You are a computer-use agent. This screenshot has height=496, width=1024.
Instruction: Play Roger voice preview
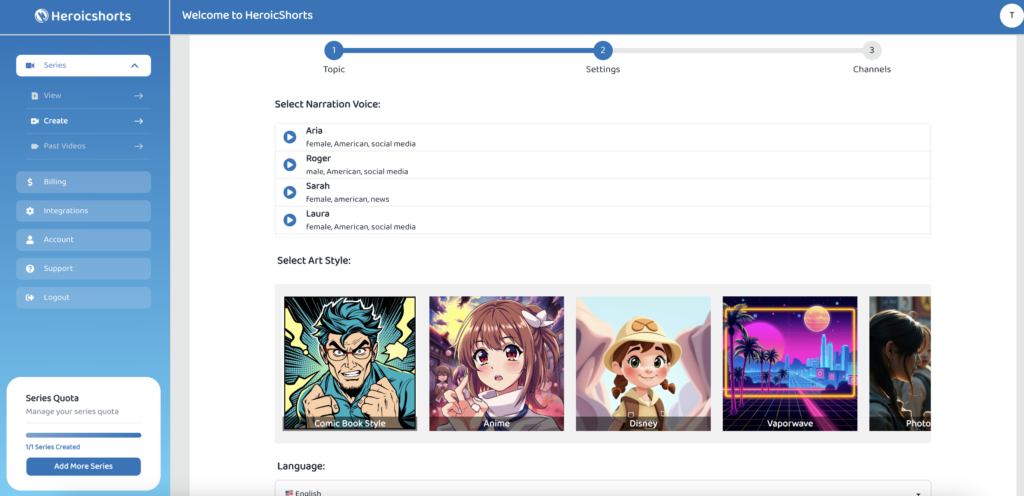[289, 164]
